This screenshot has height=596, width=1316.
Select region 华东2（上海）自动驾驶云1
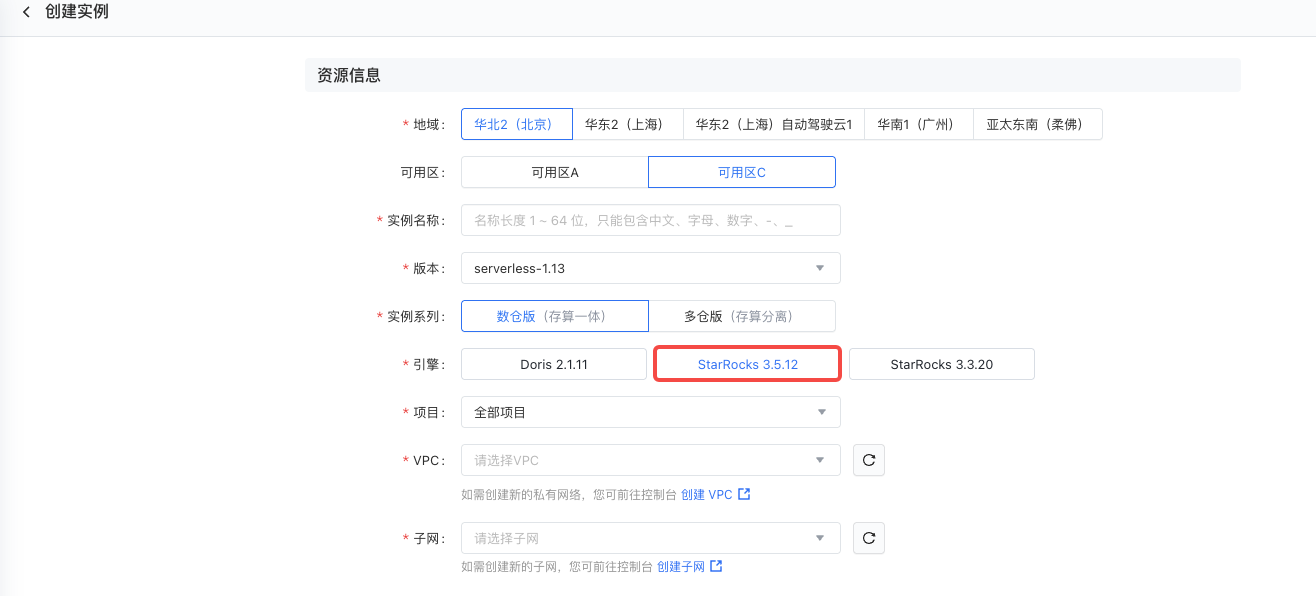[x=774, y=124]
